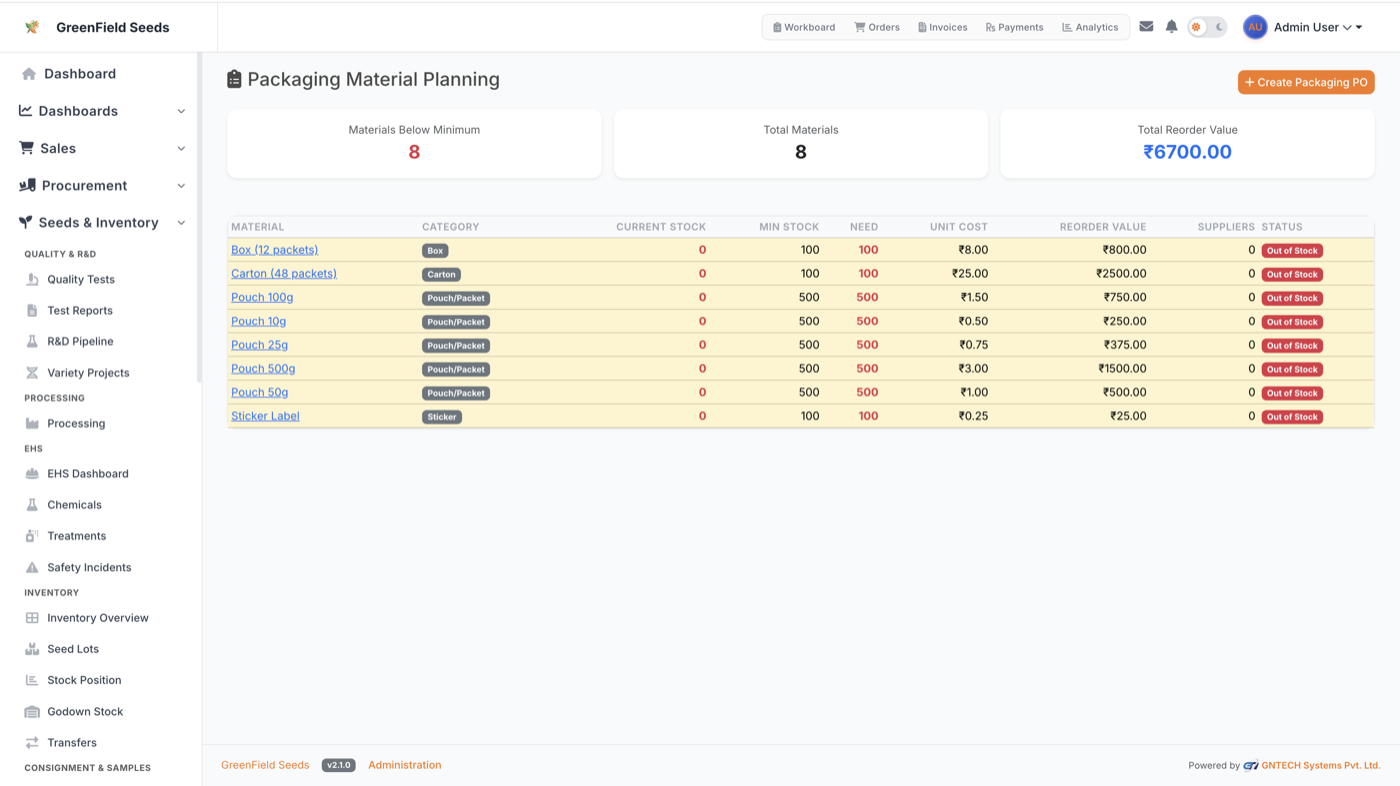Click the REORDER VALUE column header
1400x786 pixels.
[x=1103, y=227]
